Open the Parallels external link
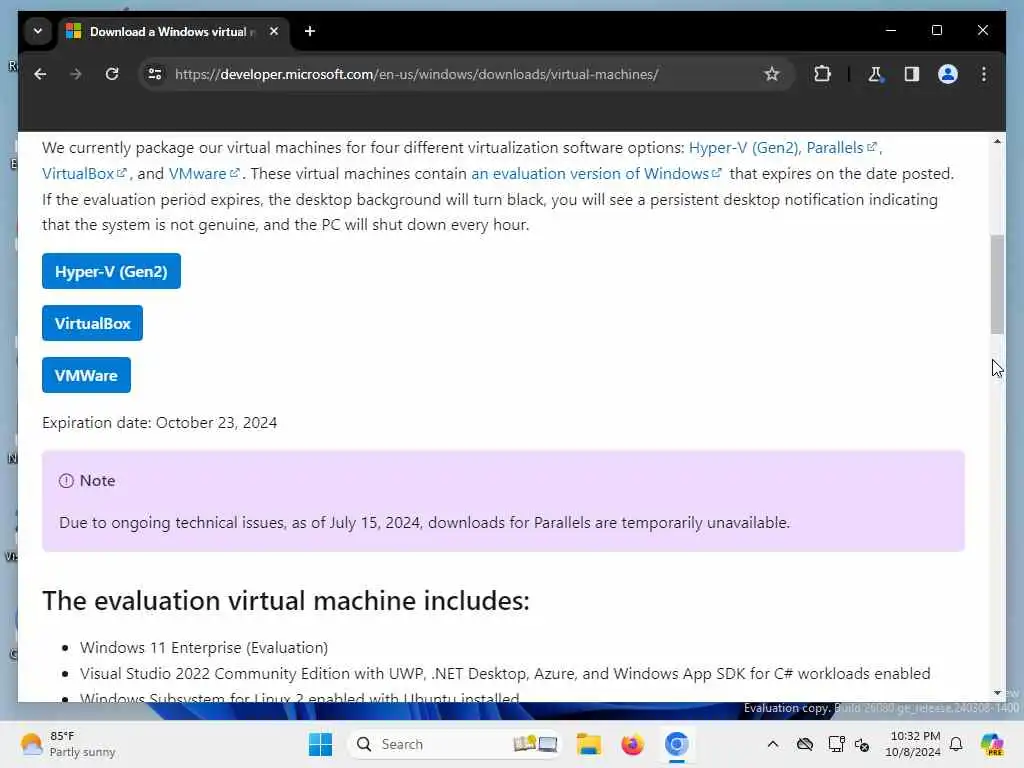The width and height of the screenshot is (1024, 768). [841, 148]
